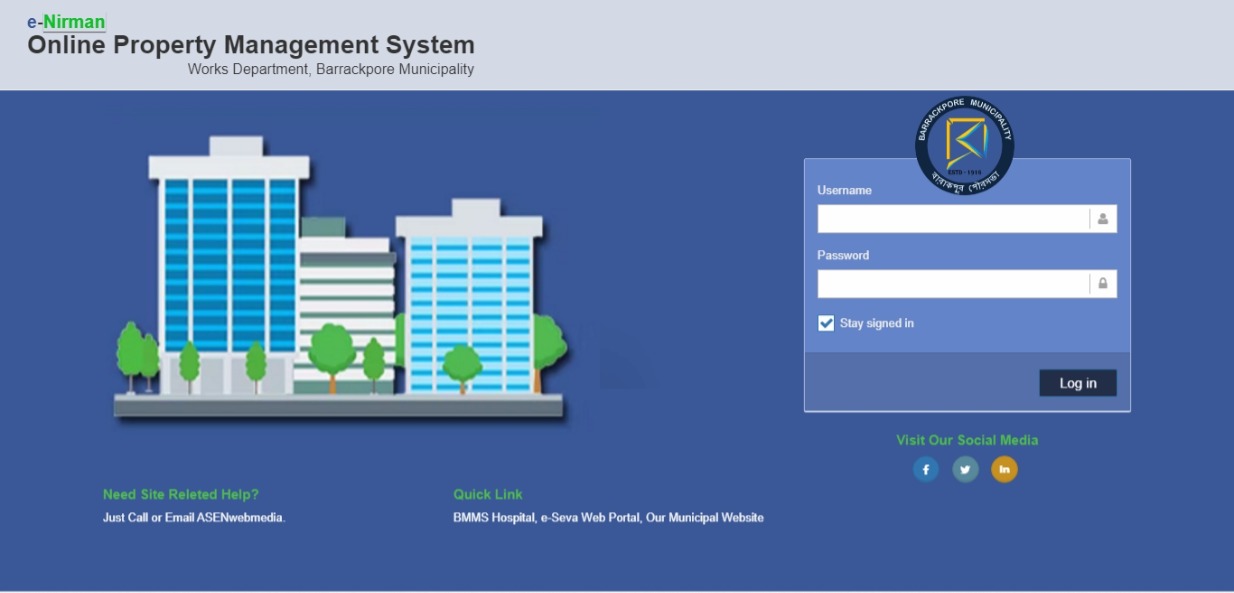Click the Barrackpore Municipality round logo

tap(964, 145)
